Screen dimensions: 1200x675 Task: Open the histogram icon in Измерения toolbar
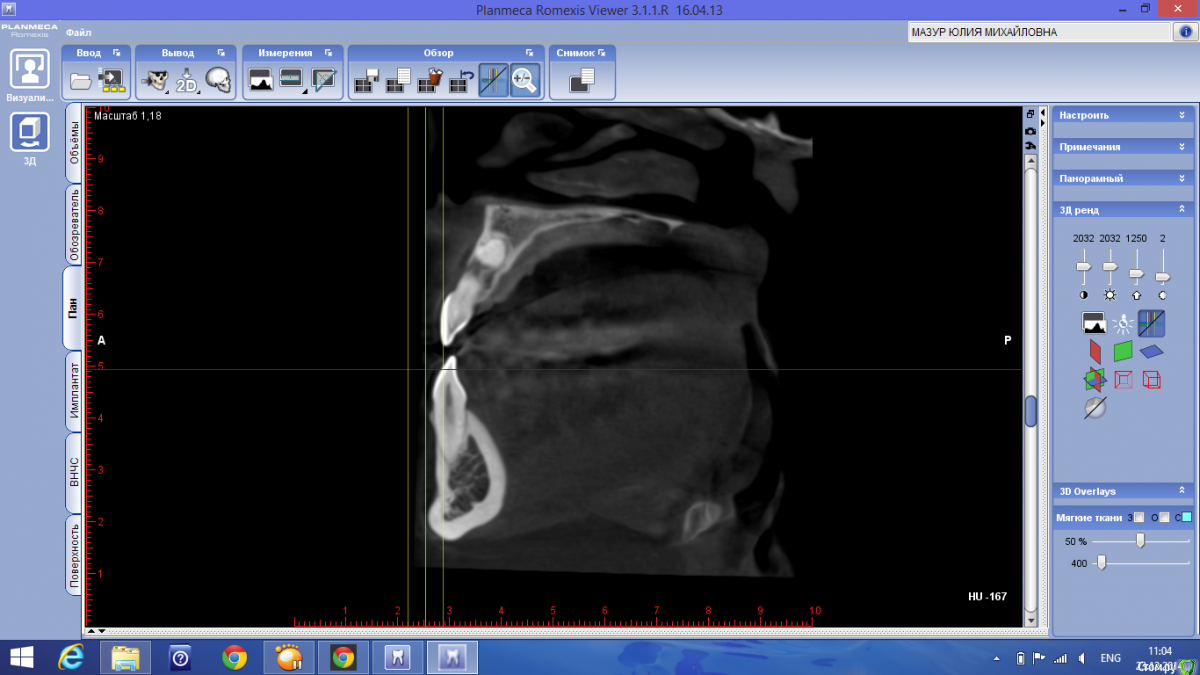261,80
